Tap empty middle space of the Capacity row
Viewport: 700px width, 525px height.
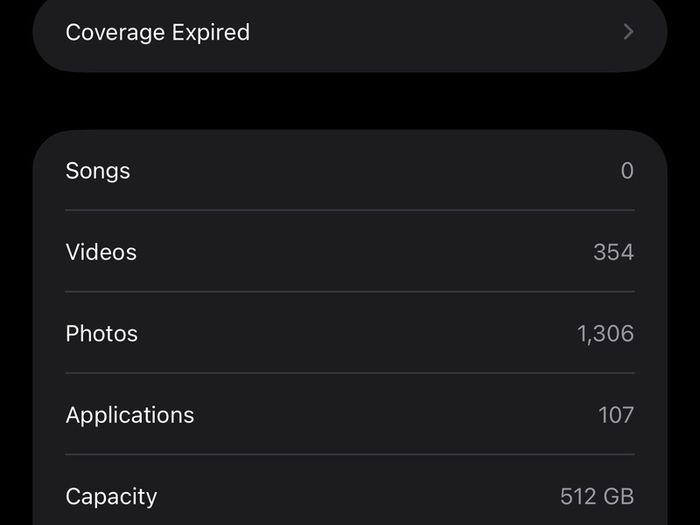[x=357, y=496]
